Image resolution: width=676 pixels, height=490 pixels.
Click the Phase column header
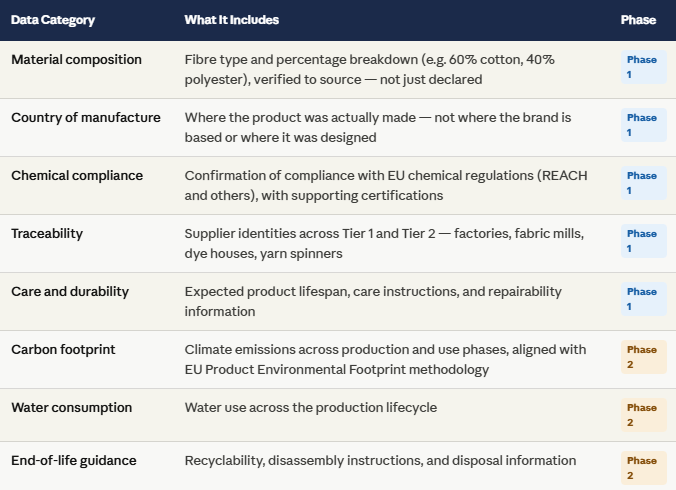[638, 20]
